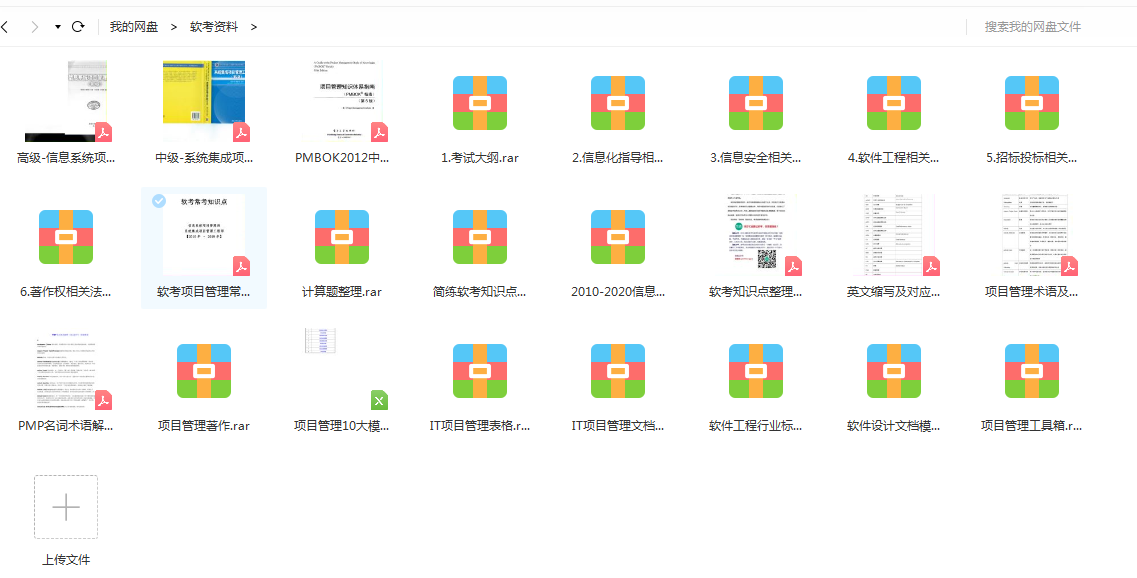Viewport: 1137px width, 578px height.
Task: Open the 1.考试大纲.rar archive icon
Action: click(x=480, y=102)
